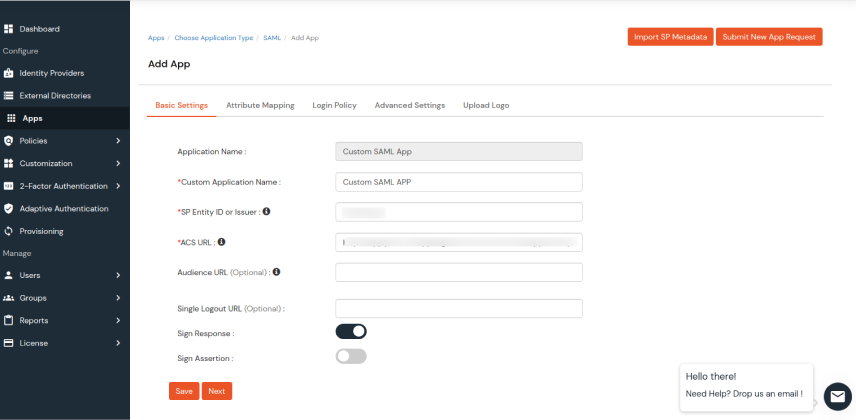Open the email chat bubble icon
Image resolution: width=856 pixels, height=420 pixels.
[837, 397]
